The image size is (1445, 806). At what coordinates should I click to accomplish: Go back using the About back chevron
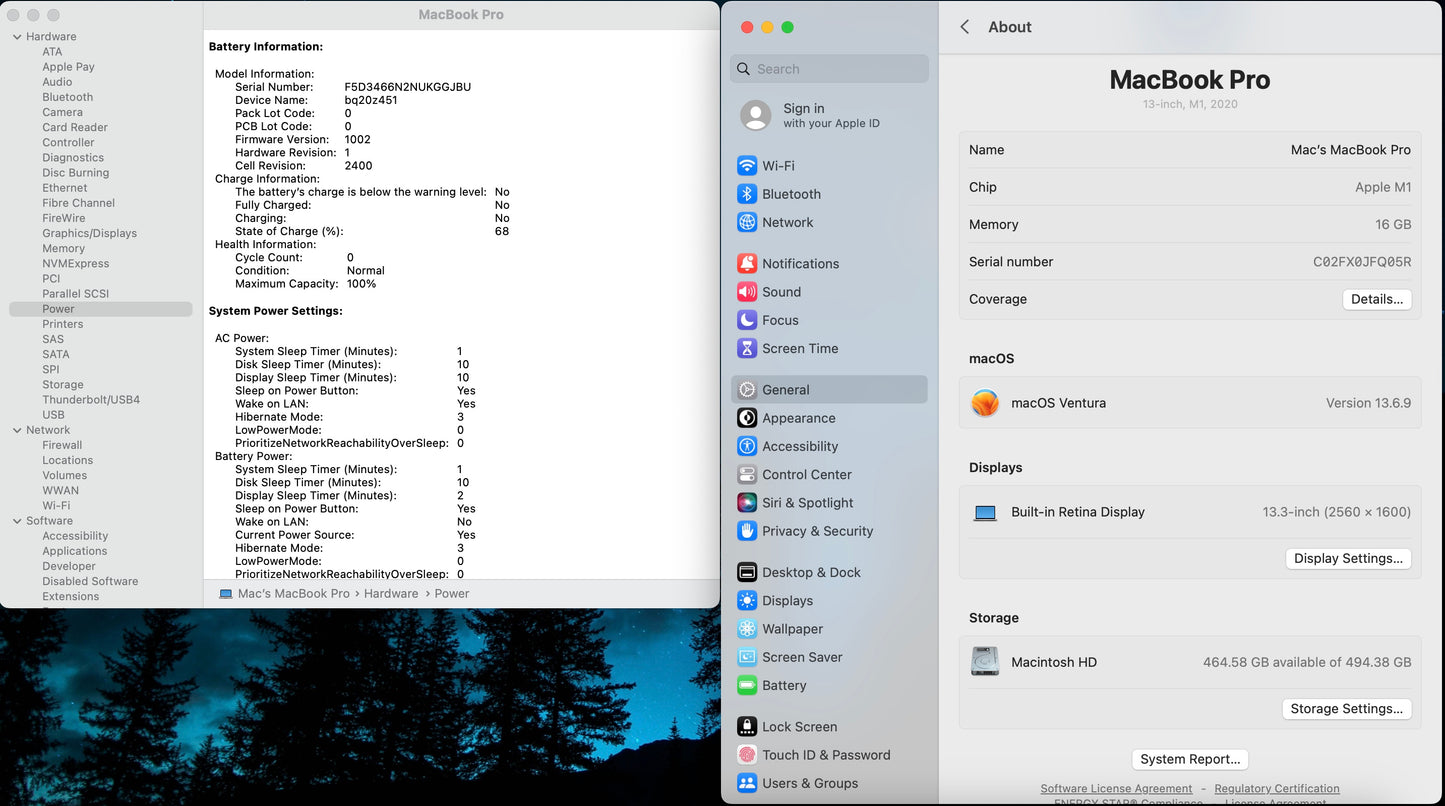pos(965,27)
